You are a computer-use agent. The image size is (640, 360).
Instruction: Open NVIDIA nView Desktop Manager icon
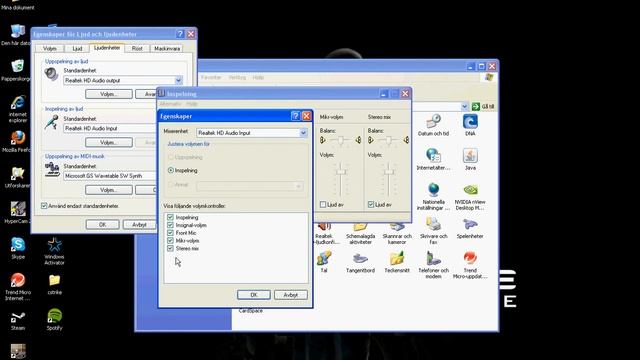pos(470,196)
